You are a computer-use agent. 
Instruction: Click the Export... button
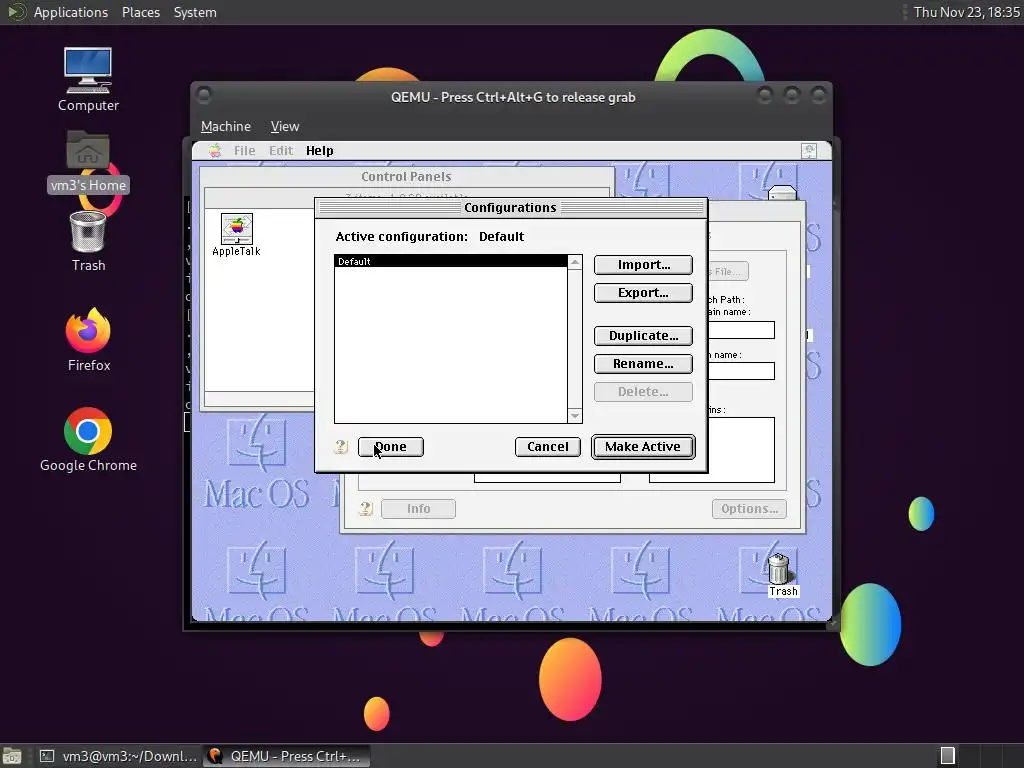pos(643,293)
